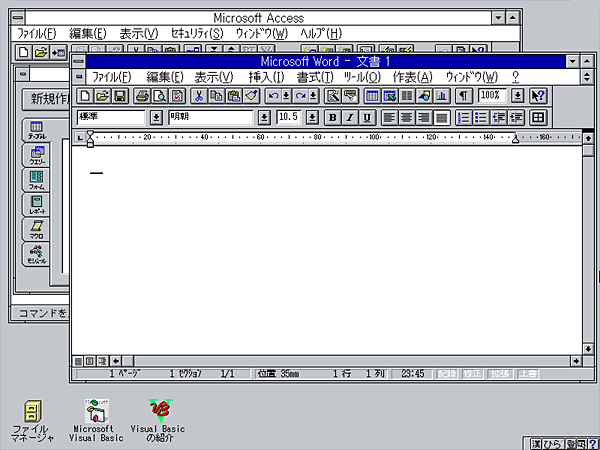
Task: Click the Redo arrow icon
Action: click(301, 96)
